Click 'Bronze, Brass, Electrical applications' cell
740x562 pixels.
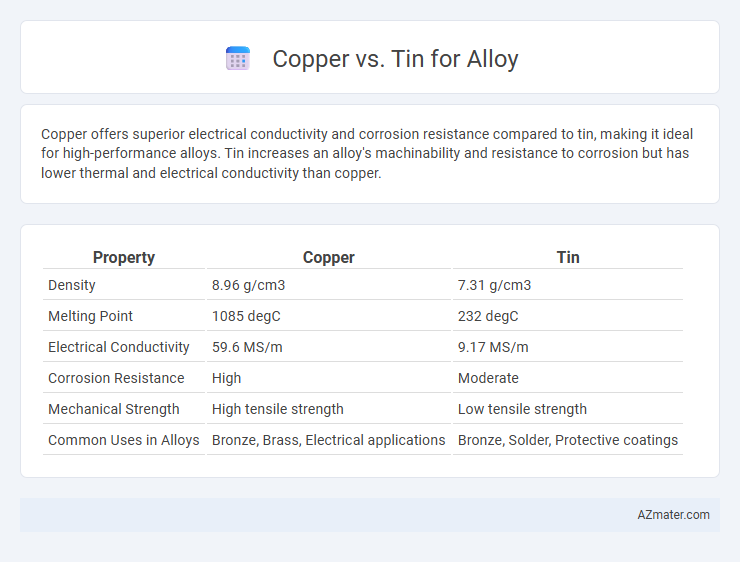328,440
